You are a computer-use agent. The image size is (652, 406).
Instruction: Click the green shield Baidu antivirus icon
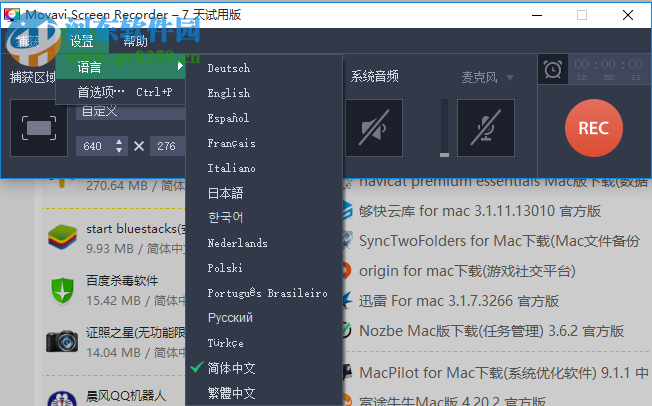pyautogui.click(x=62, y=290)
